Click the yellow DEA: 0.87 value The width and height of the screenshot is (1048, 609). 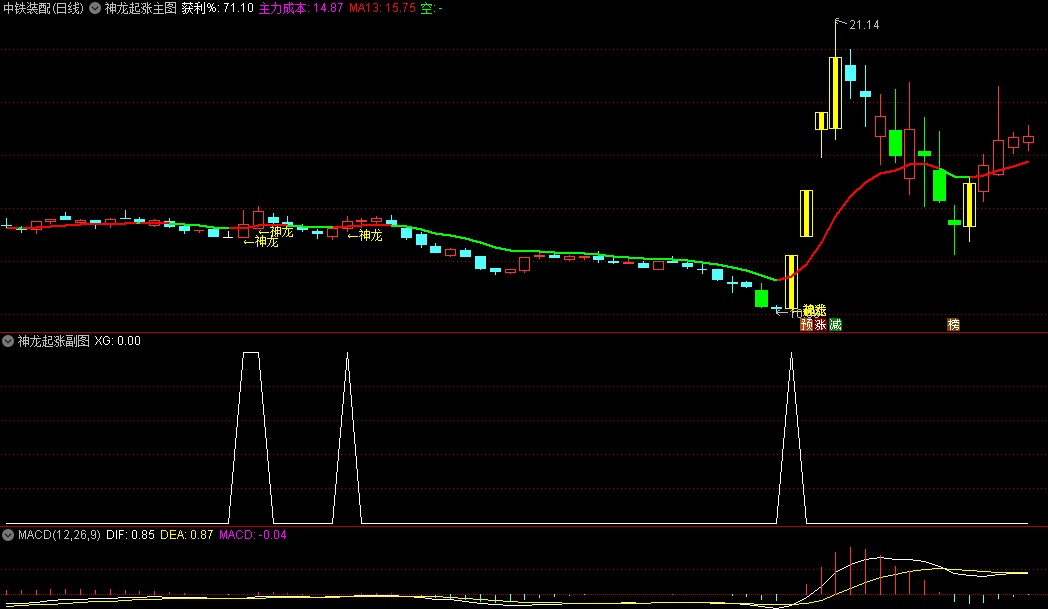click(186, 535)
